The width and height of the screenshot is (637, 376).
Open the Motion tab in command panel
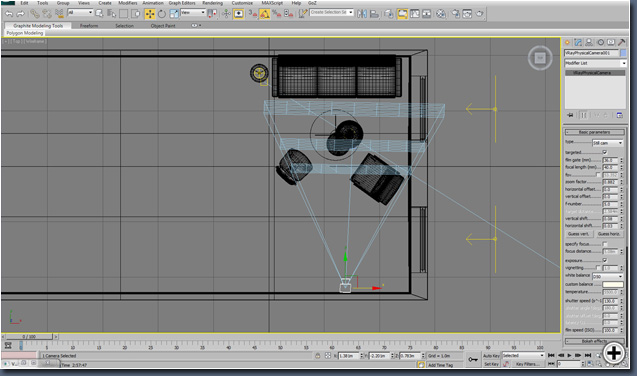600,42
